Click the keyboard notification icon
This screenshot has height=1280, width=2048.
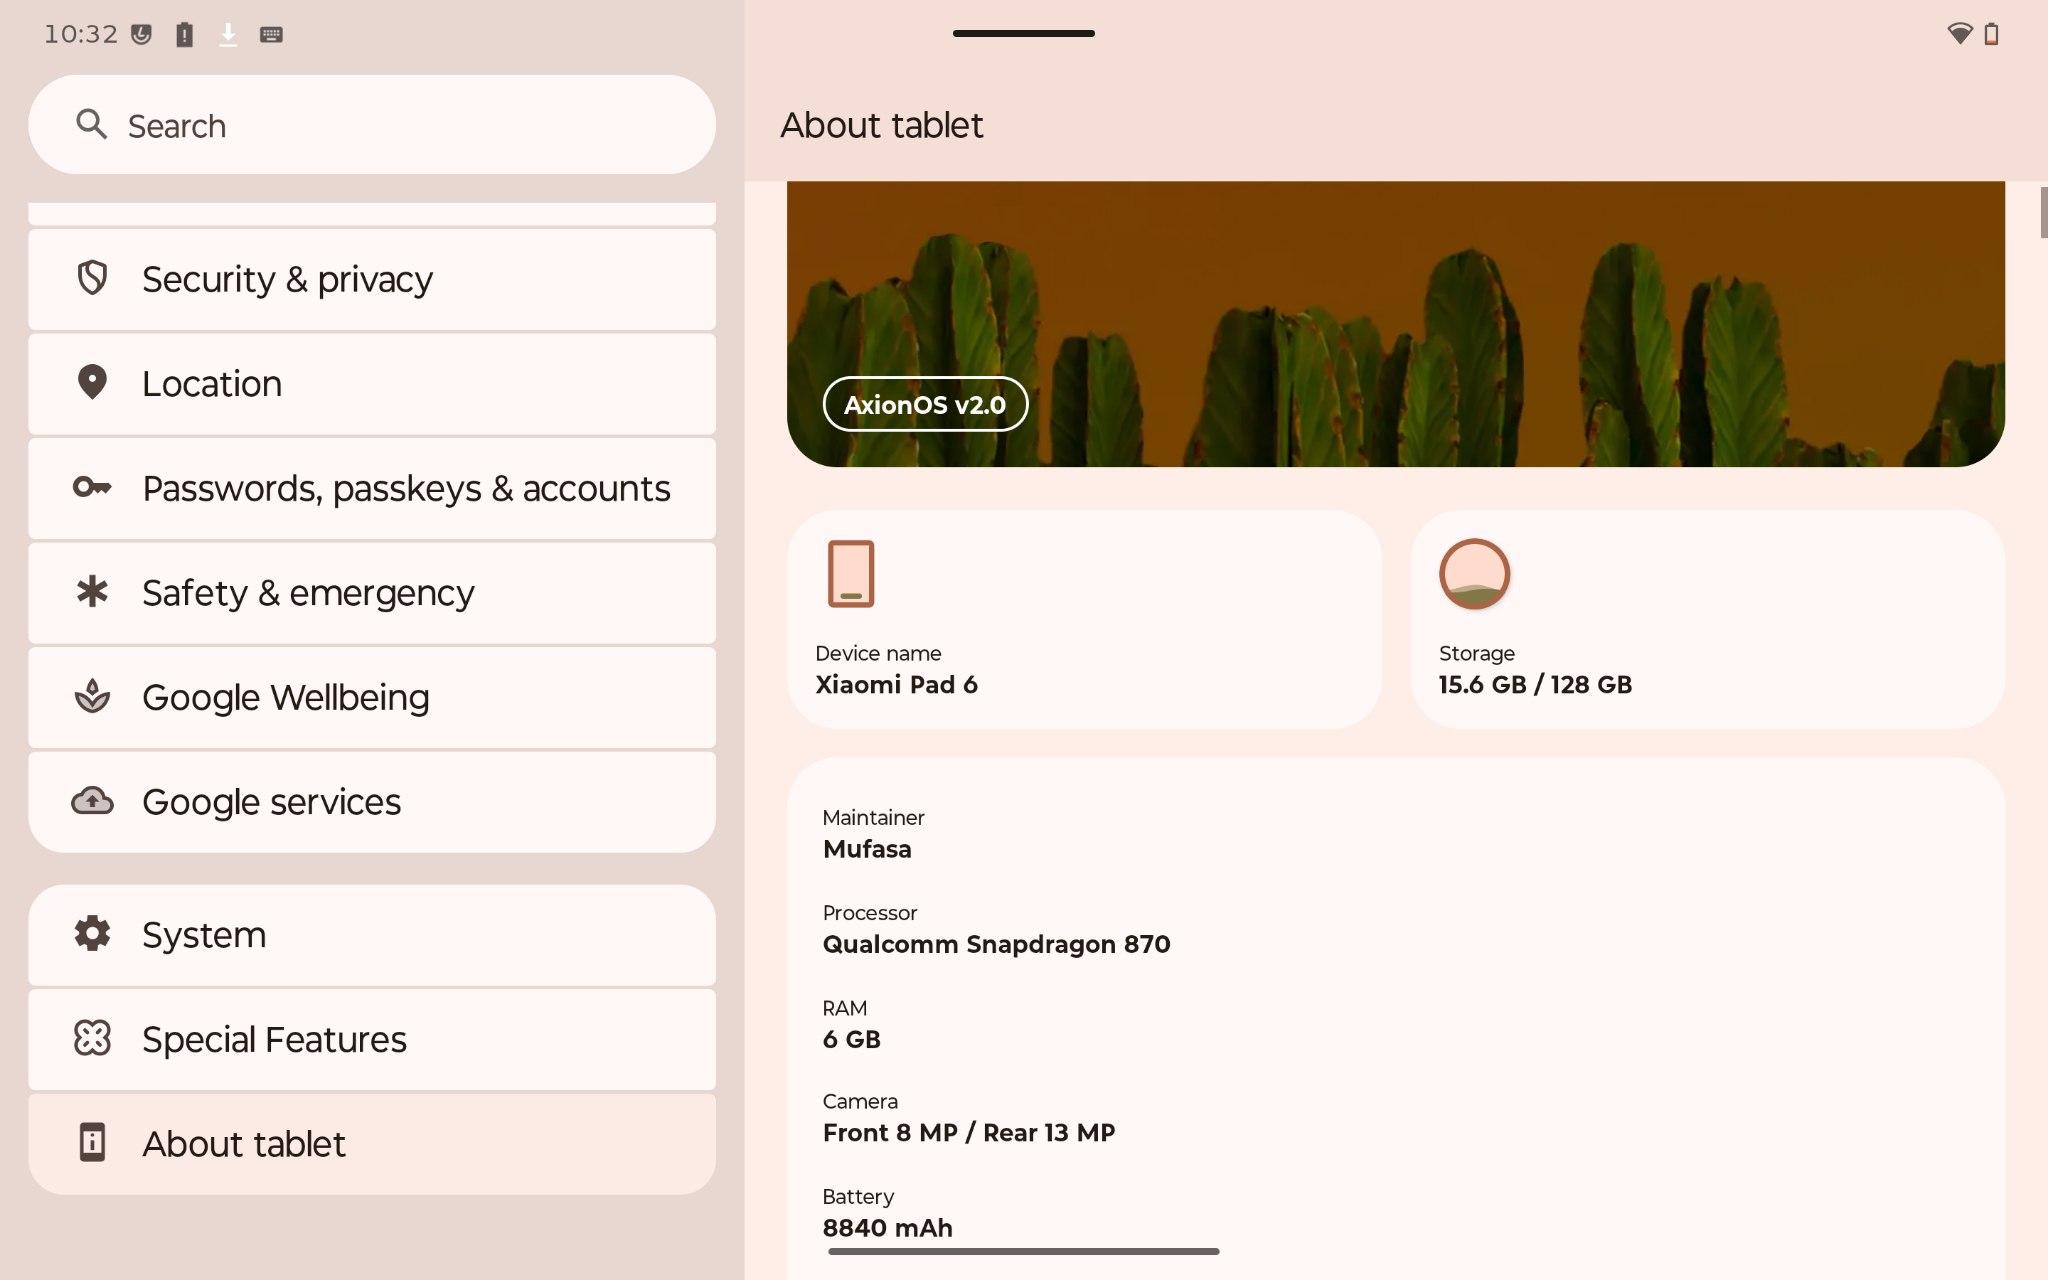[x=271, y=34]
